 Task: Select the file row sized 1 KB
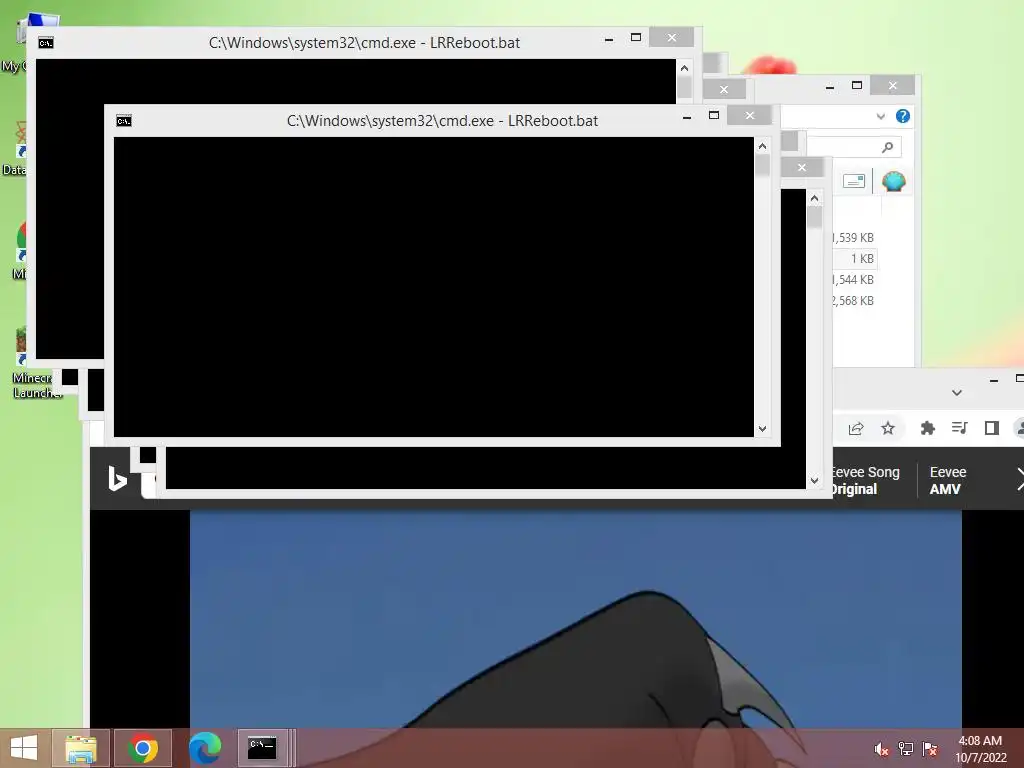[855, 259]
